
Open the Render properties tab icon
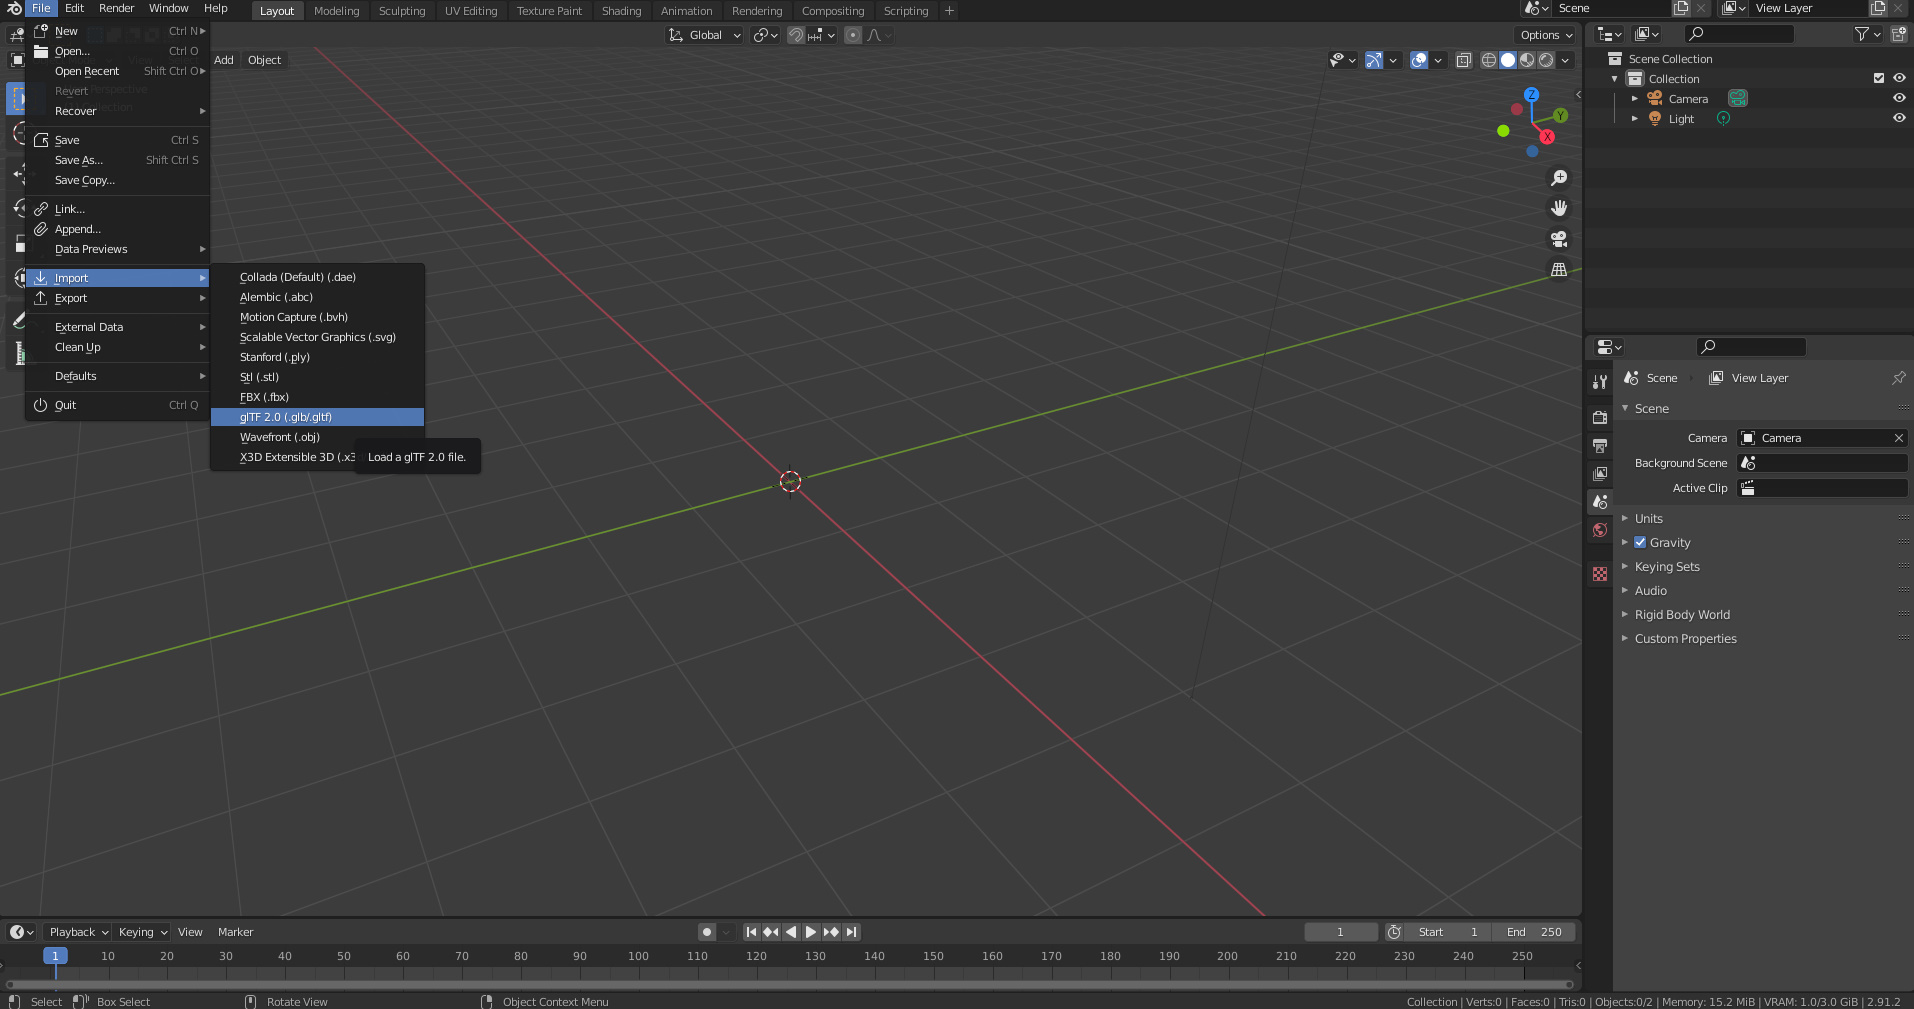coord(1600,418)
